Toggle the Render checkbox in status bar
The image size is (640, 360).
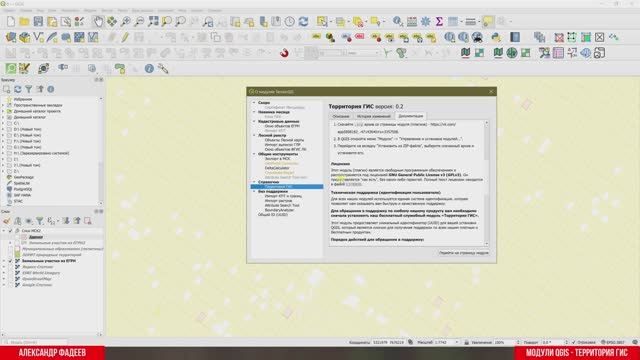[573, 342]
